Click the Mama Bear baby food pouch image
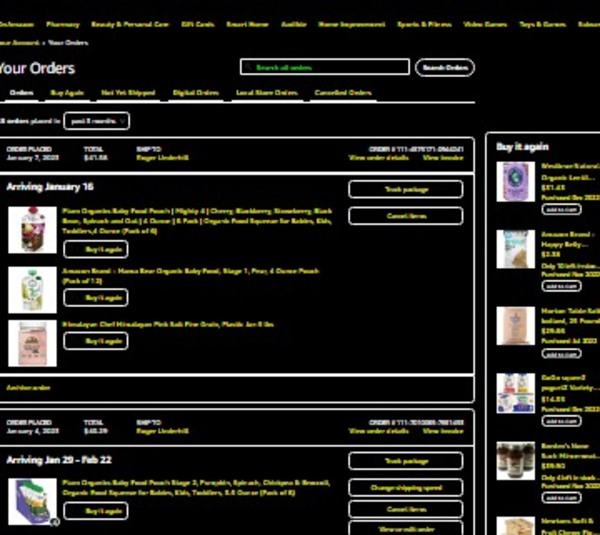The width and height of the screenshot is (600, 535). coord(32,290)
